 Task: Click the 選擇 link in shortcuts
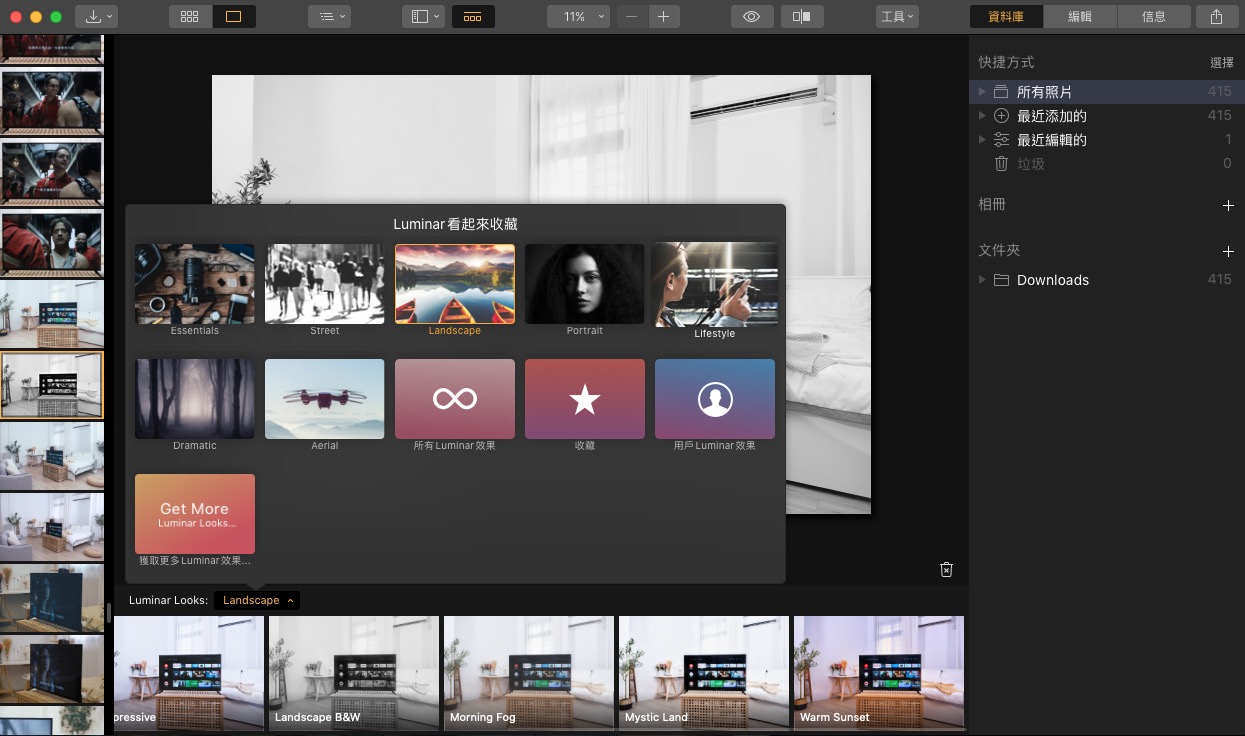click(x=1221, y=62)
